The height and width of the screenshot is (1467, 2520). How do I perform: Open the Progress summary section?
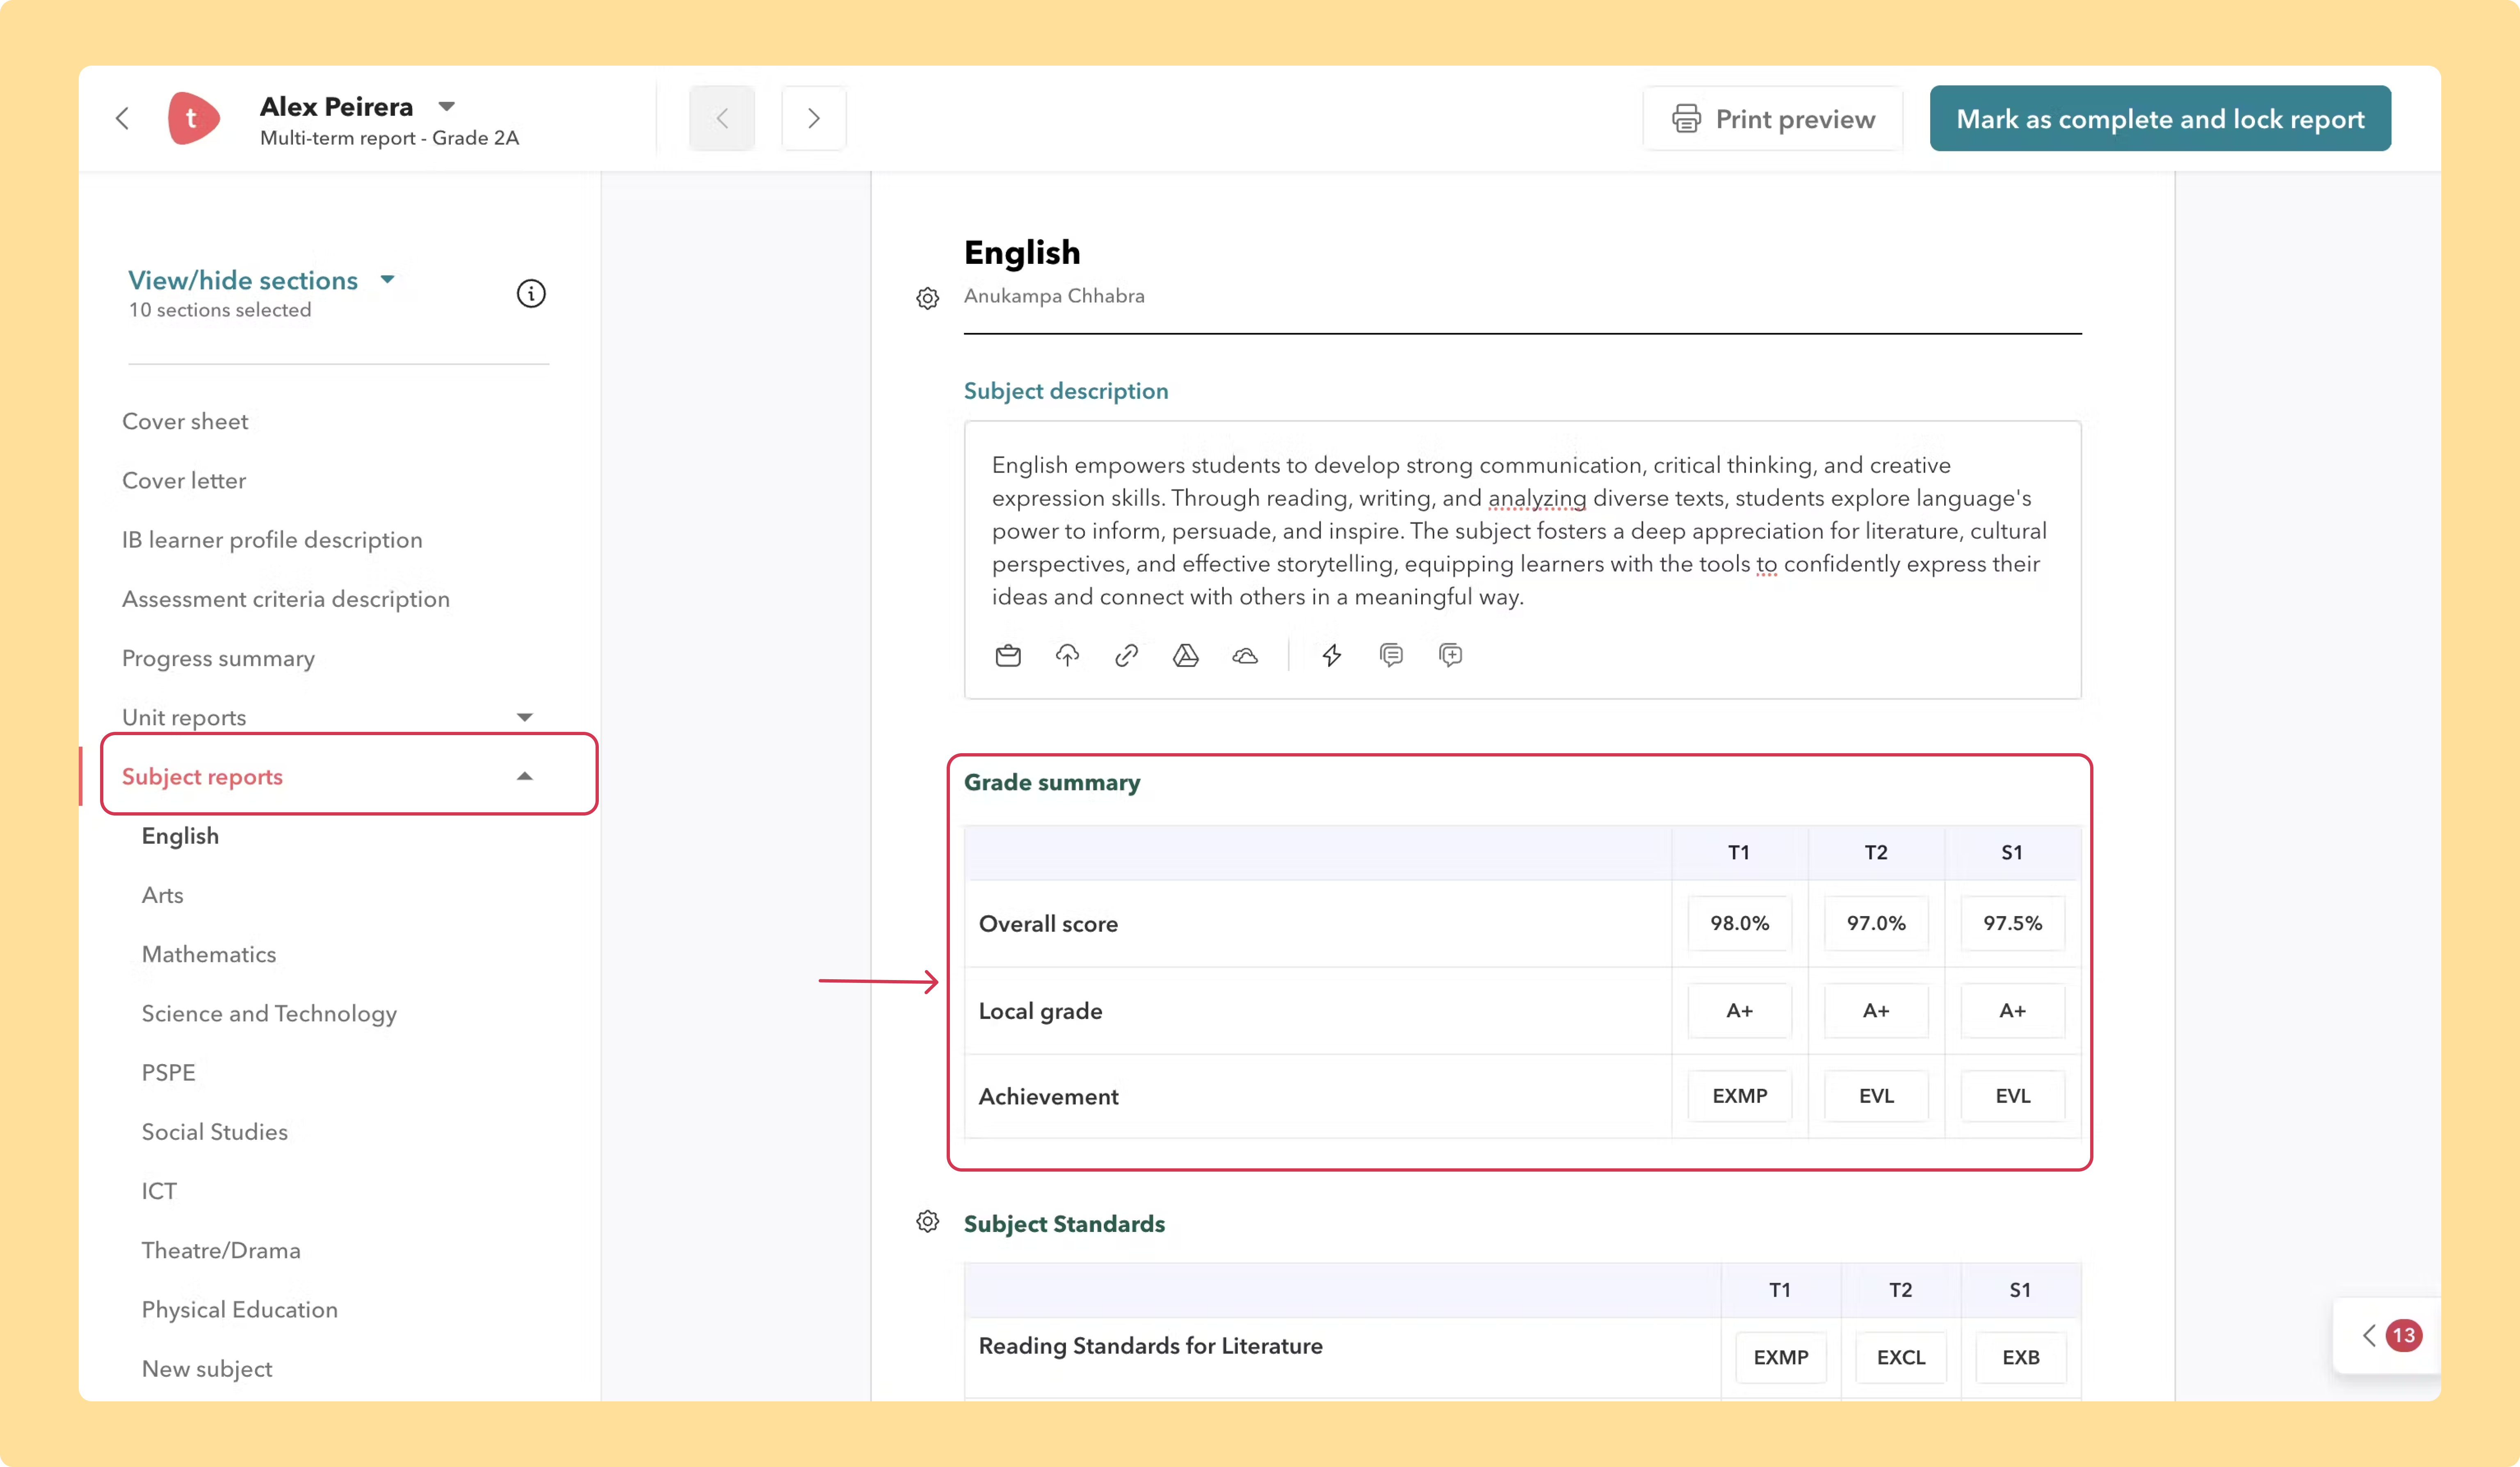click(x=218, y=658)
